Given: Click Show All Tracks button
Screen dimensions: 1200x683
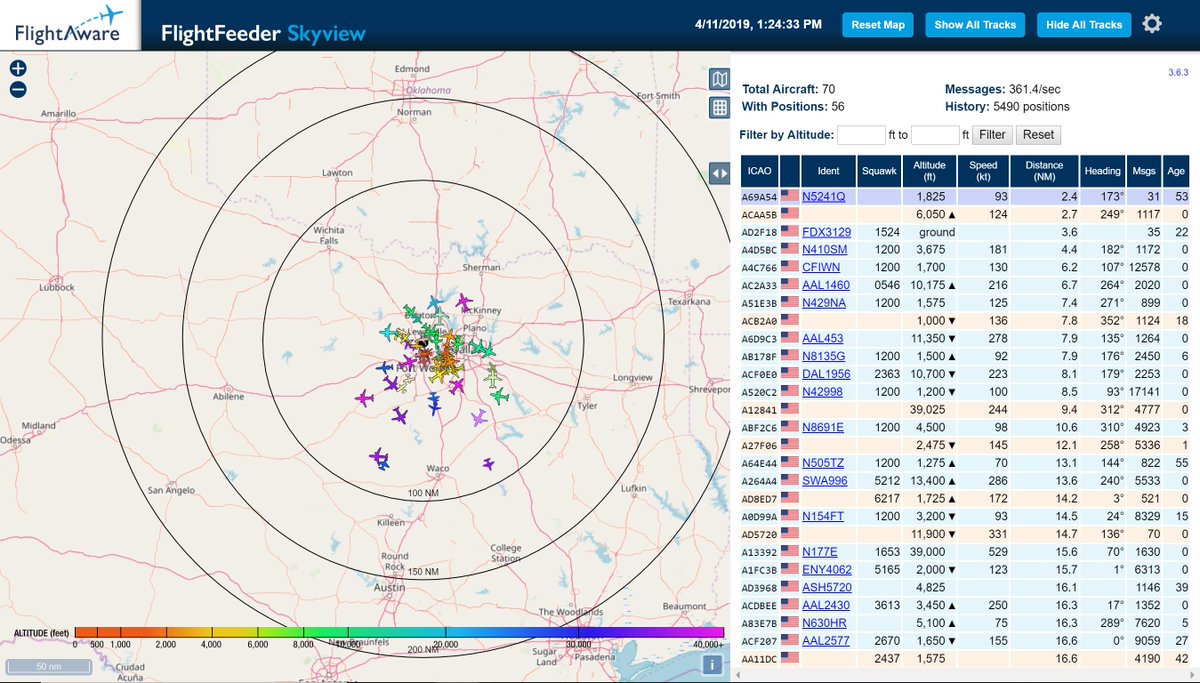Looking at the screenshot, I should (x=975, y=24).
